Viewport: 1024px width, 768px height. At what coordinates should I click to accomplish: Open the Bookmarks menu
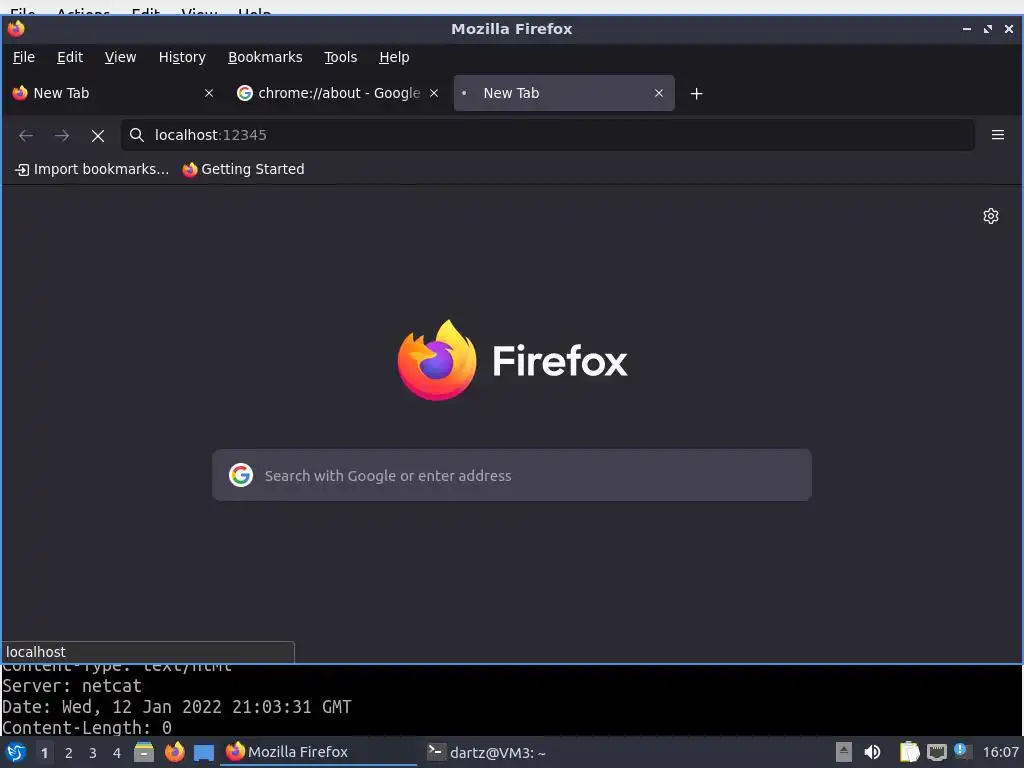(264, 57)
